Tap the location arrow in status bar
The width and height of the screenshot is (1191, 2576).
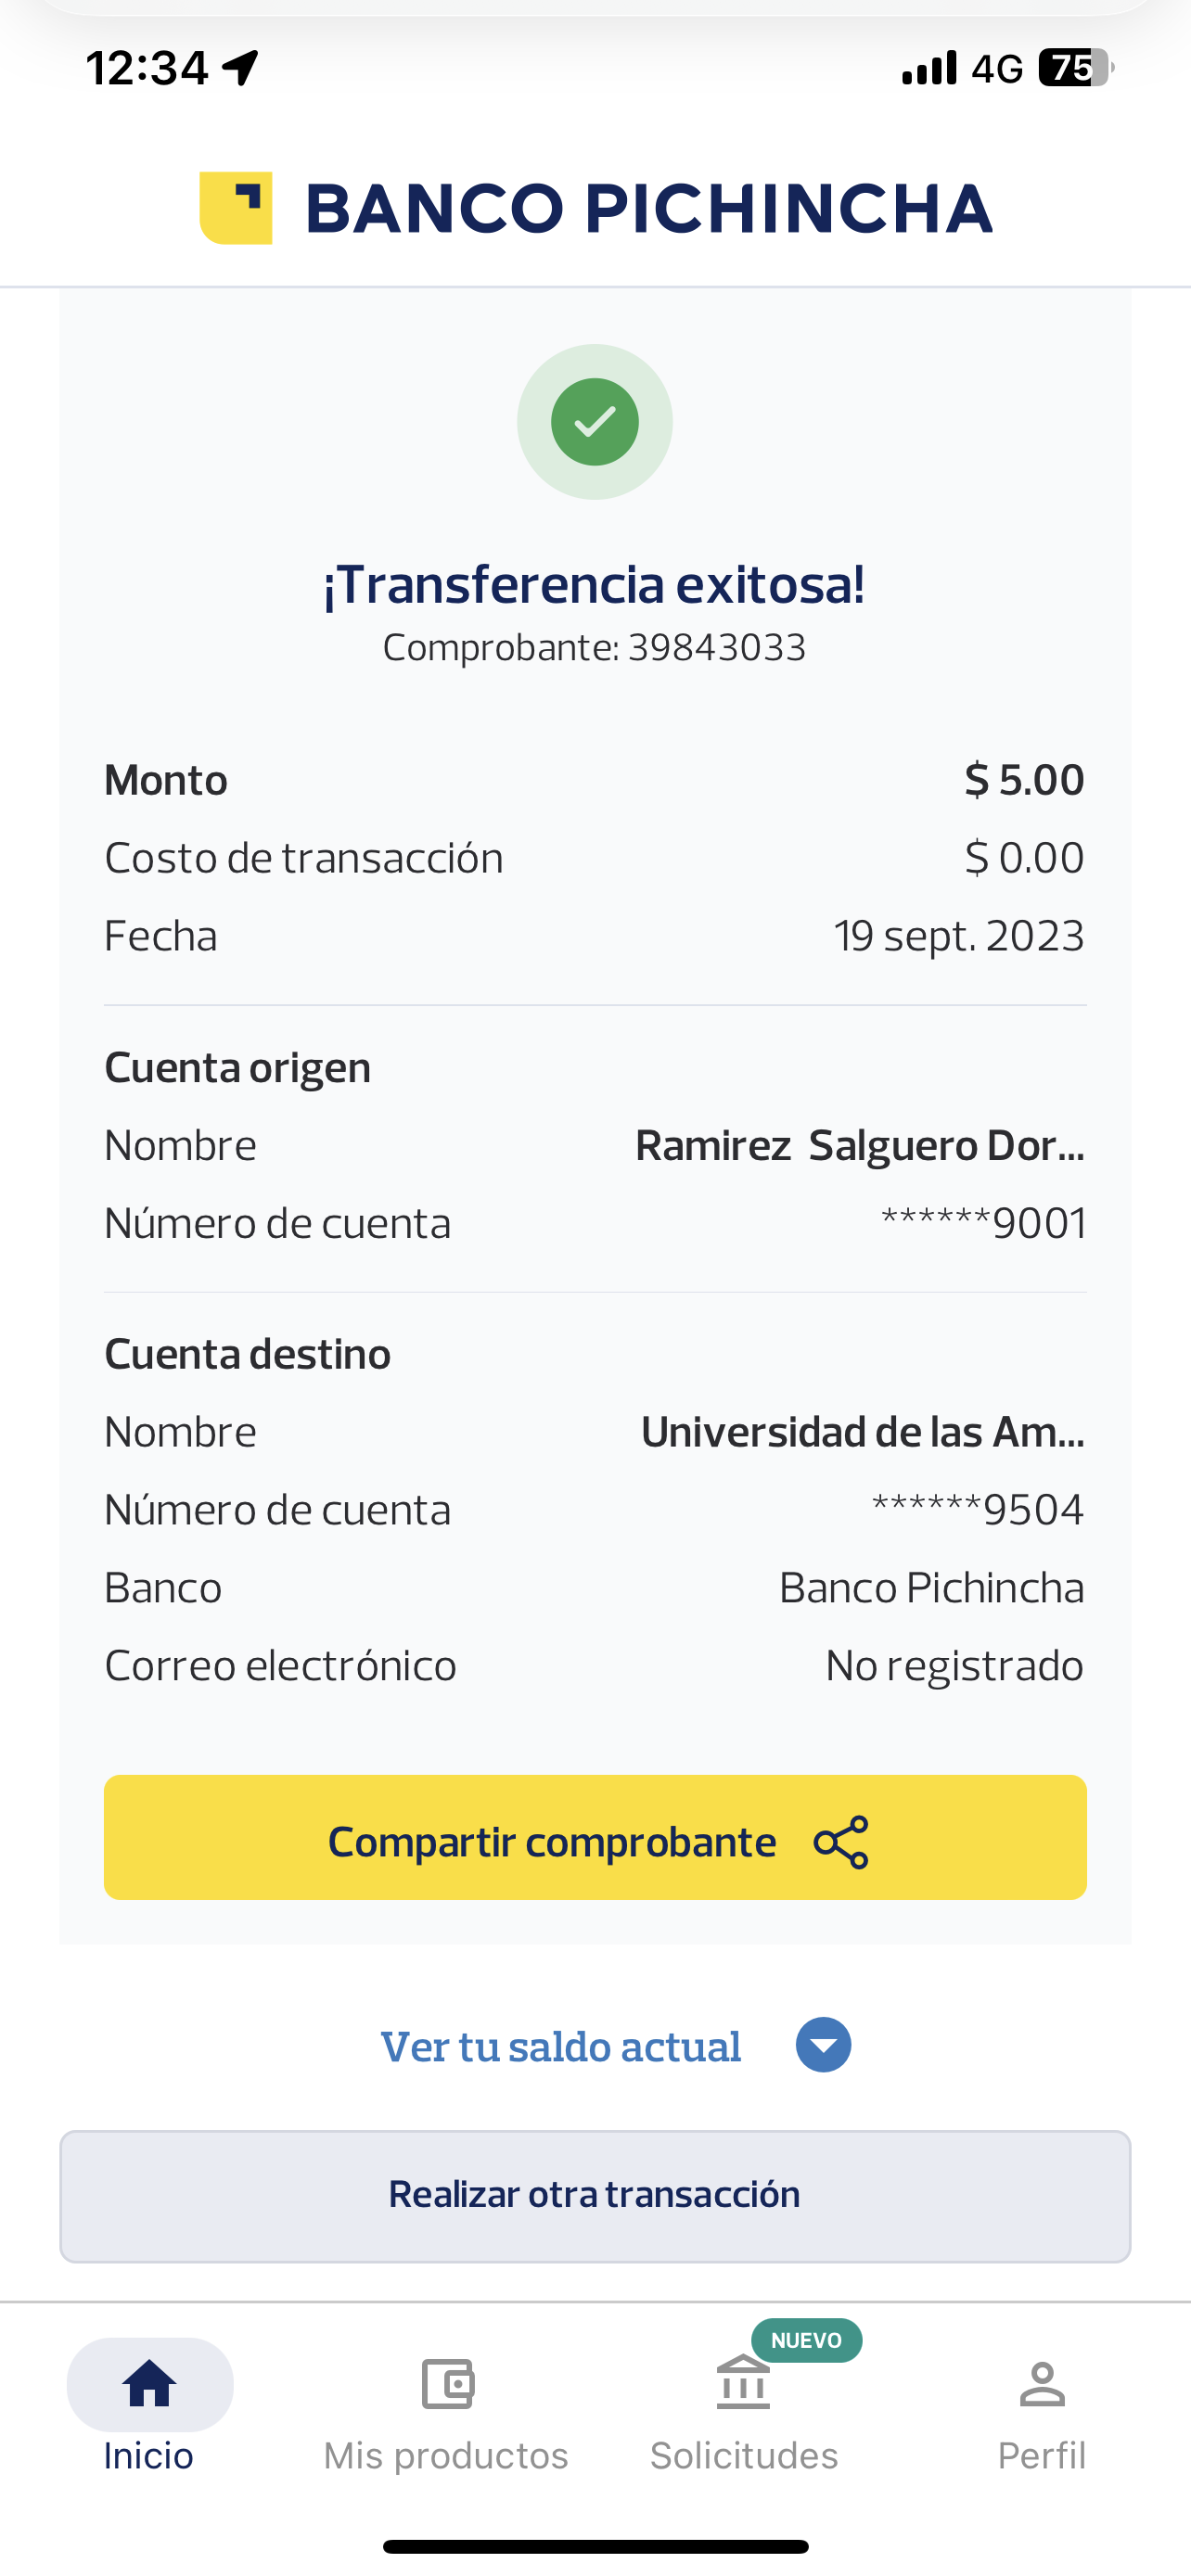(241, 68)
